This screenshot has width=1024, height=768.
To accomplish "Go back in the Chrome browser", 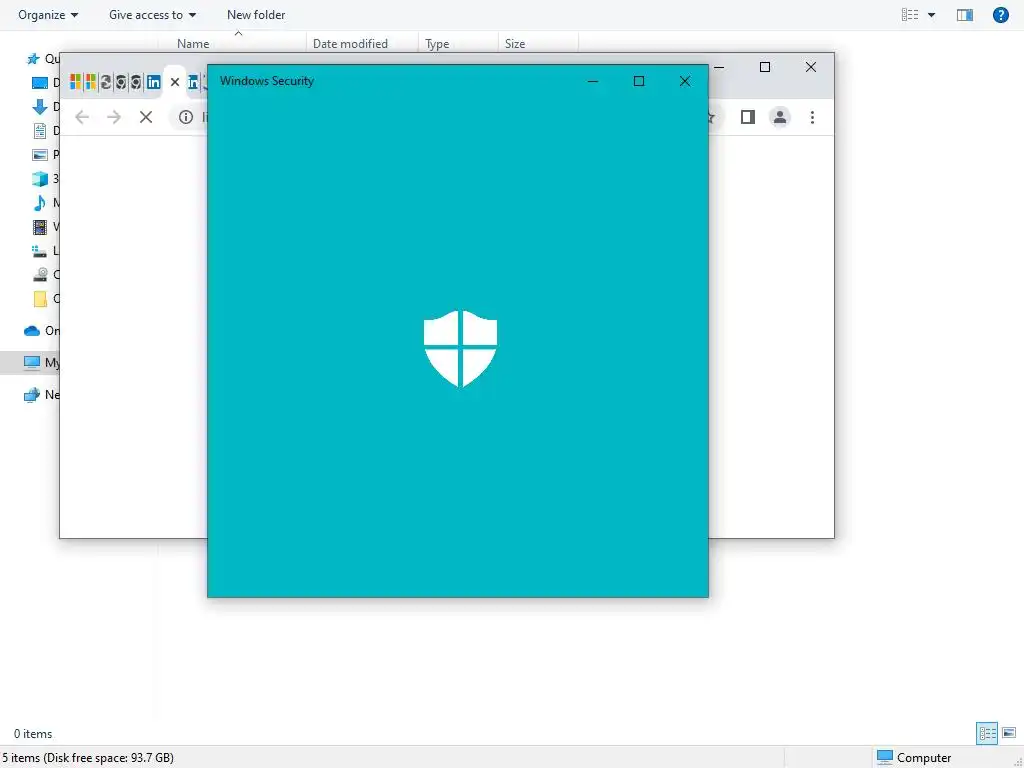I will tap(82, 117).
